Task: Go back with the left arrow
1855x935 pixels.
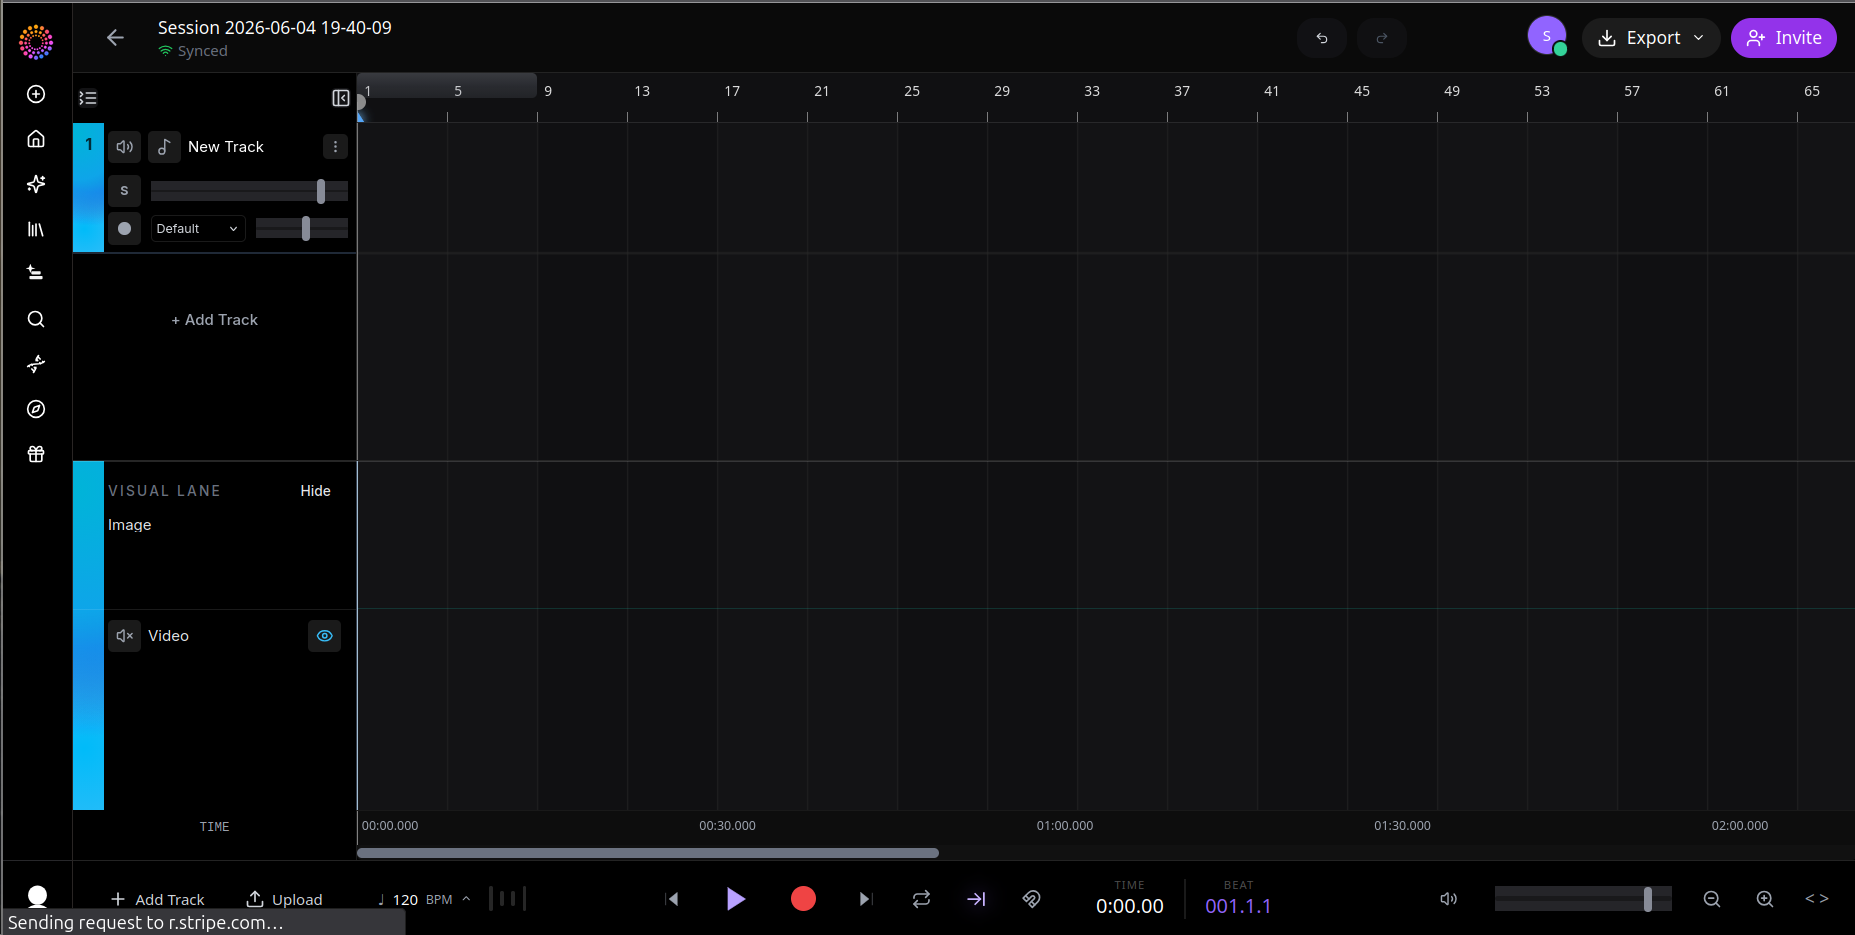Action: (115, 38)
